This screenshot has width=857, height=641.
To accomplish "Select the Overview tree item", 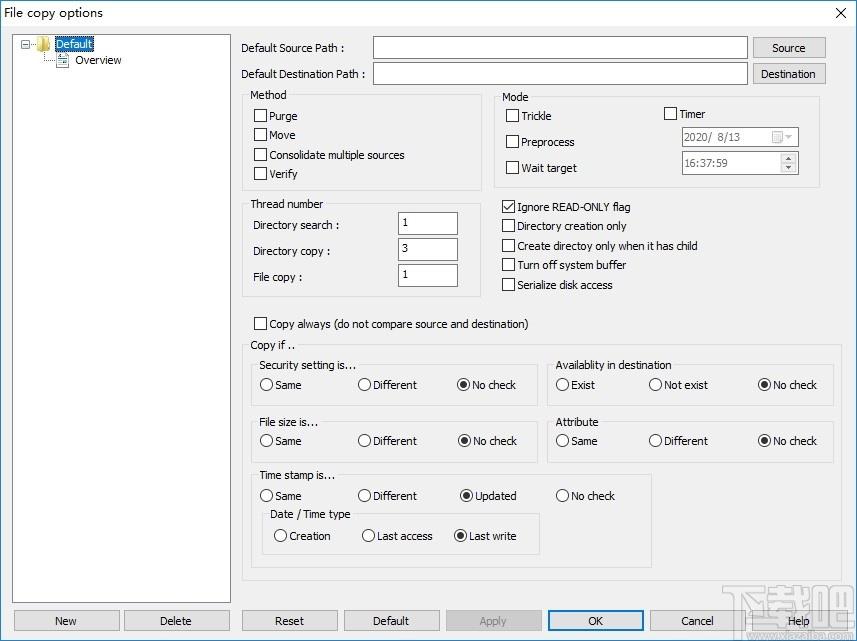I will click(98, 60).
